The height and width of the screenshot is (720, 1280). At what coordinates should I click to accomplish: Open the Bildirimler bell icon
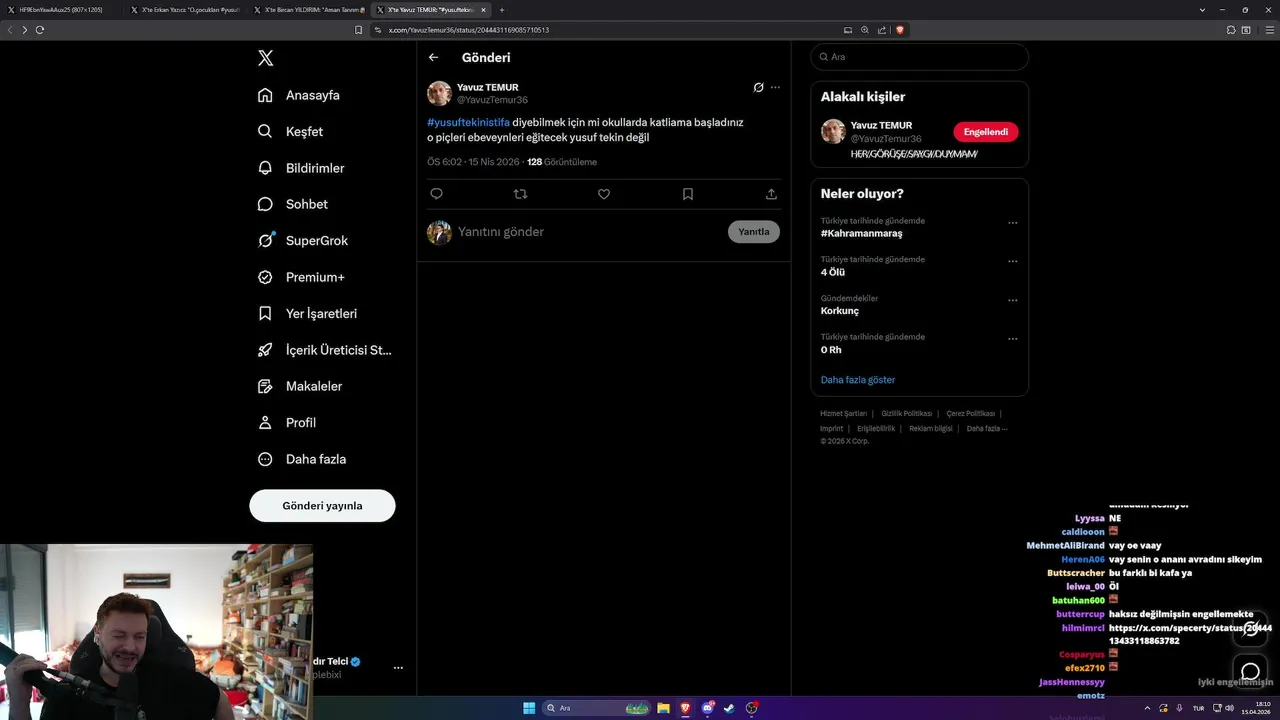coord(265,168)
